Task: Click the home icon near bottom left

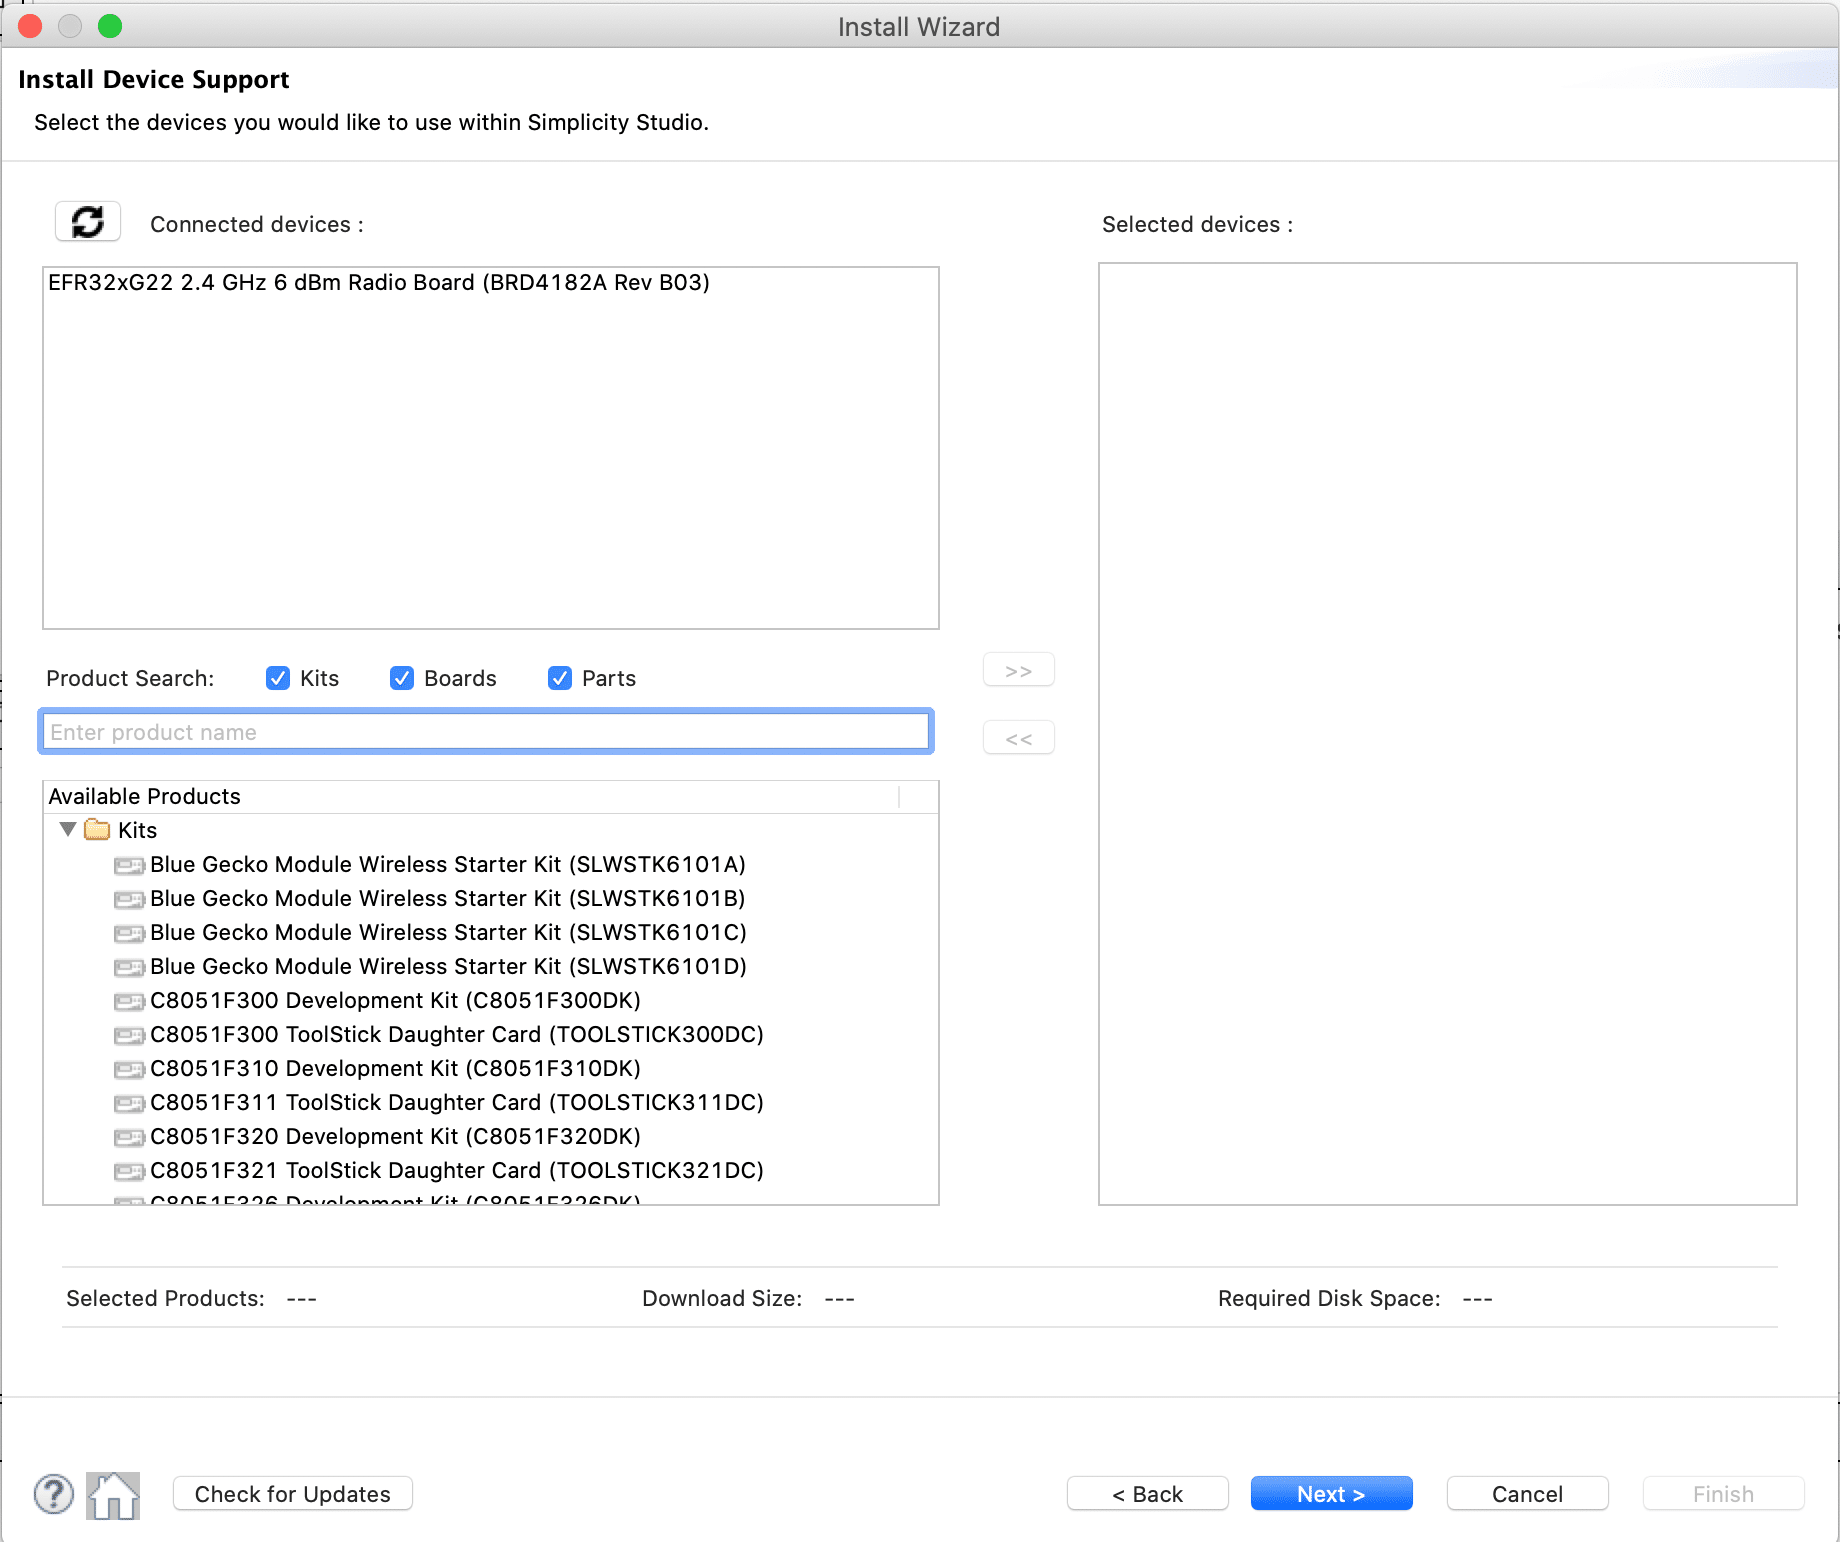Action: 112,1495
